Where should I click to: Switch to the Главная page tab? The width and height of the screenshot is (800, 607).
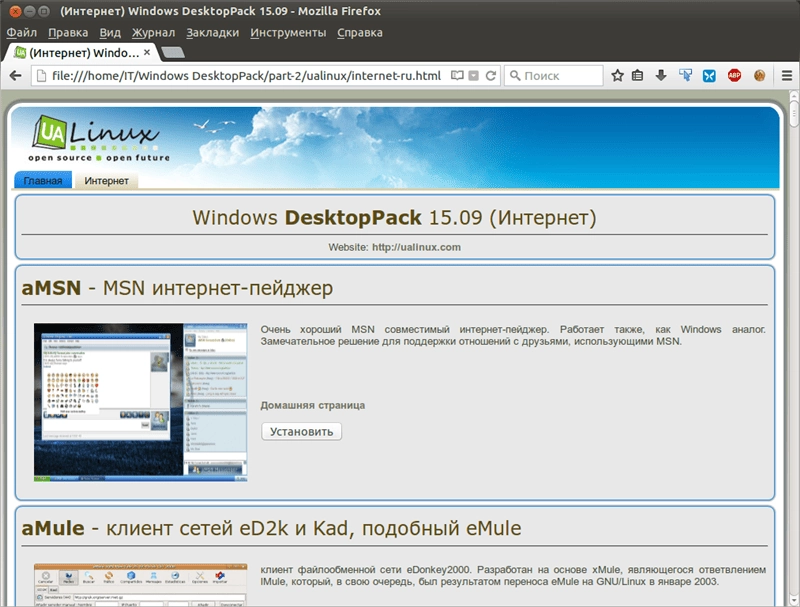pyautogui.click(x=43, y=181)
